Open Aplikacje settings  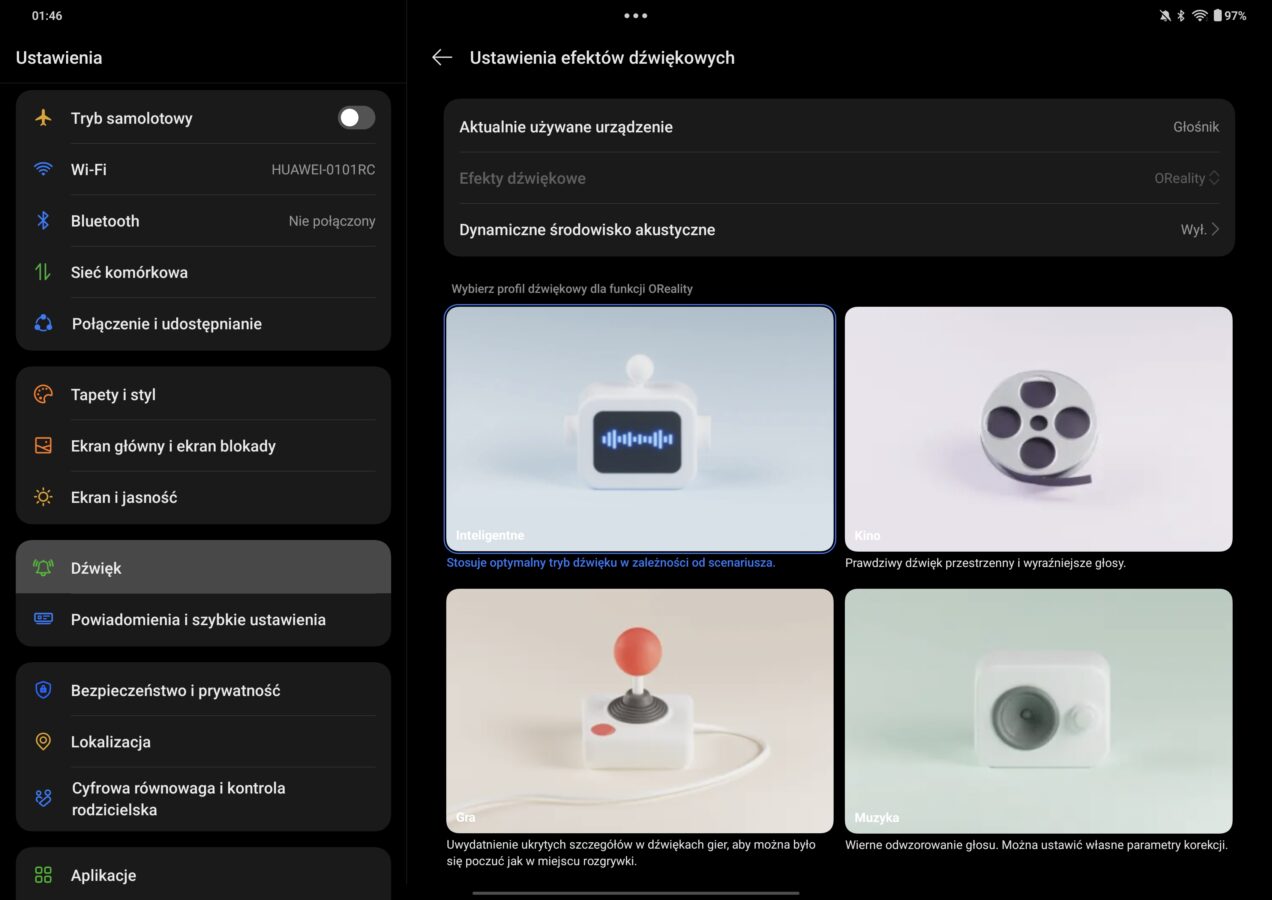[203, 875]
